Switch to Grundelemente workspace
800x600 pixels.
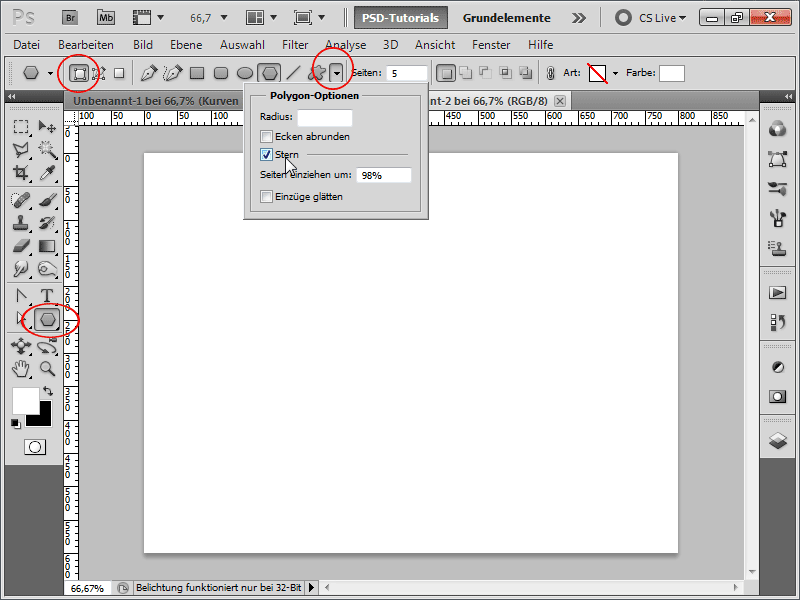pos(506,18)
